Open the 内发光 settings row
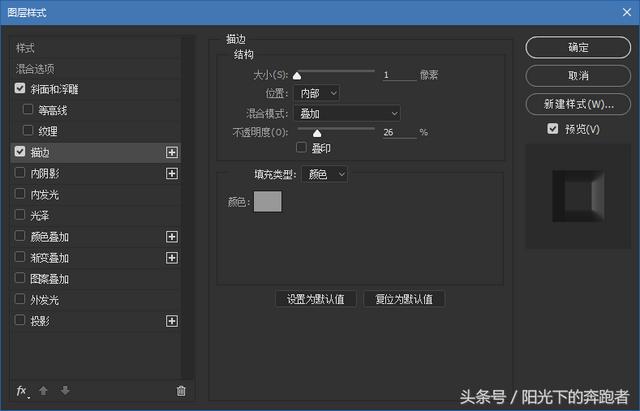640x411 pixels. (x=96, y=195)
